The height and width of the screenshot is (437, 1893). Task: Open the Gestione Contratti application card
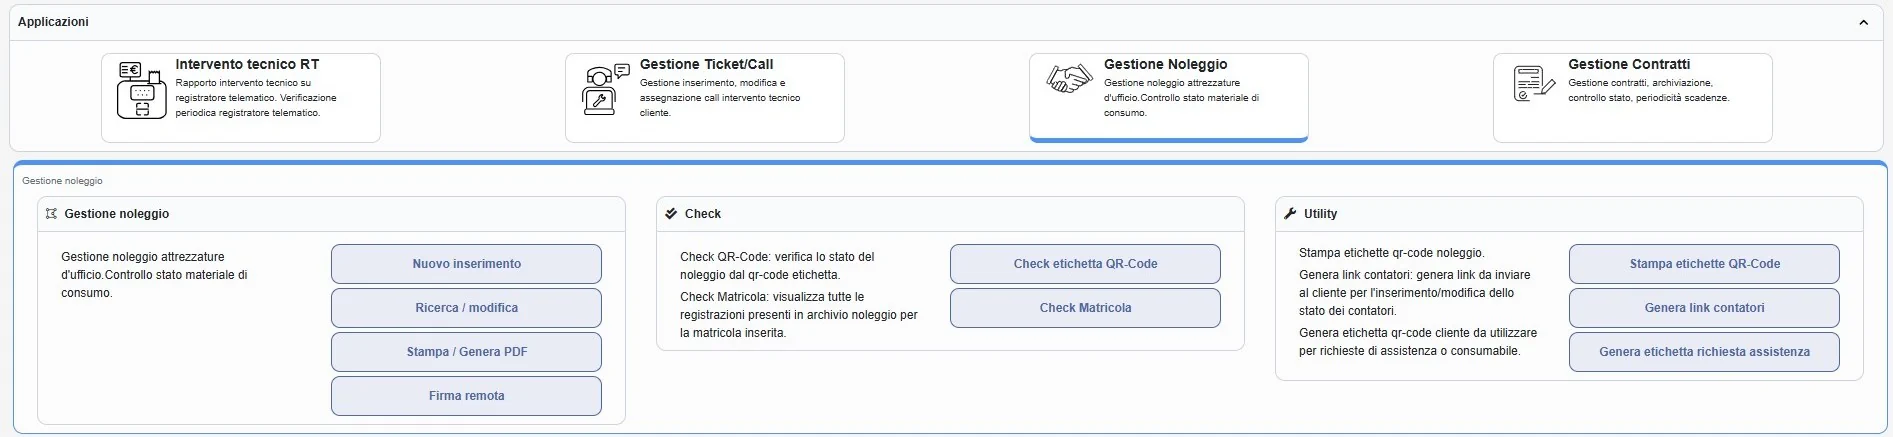click(x=1633, y=98)
